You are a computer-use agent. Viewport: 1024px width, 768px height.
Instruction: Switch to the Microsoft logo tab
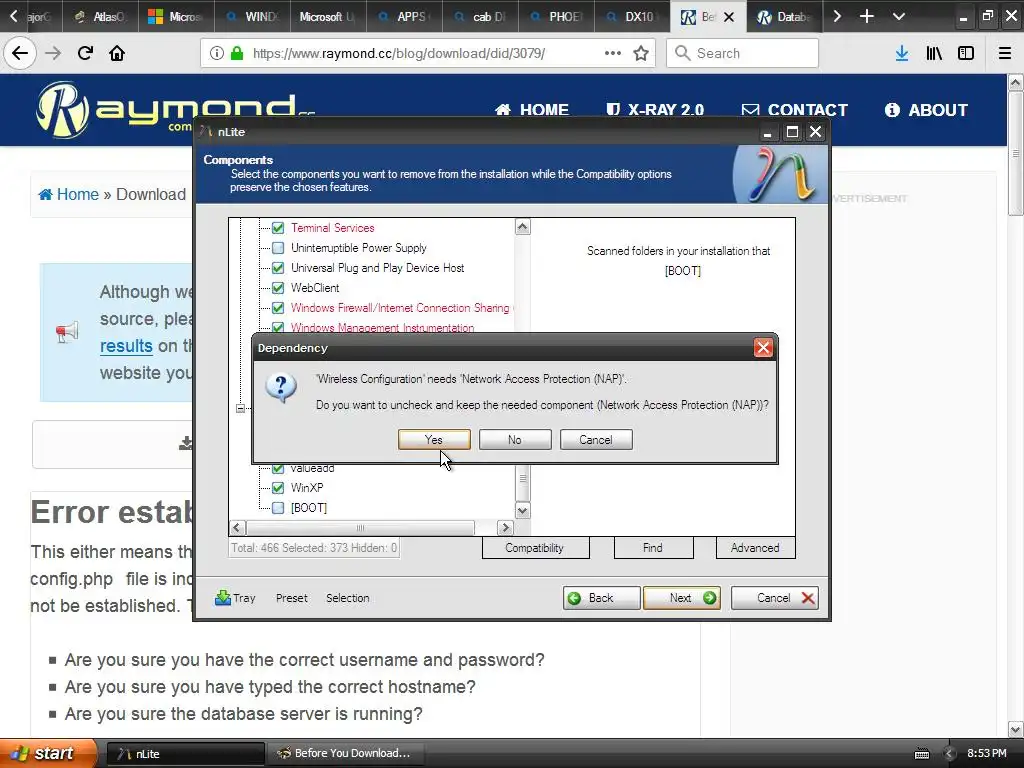[176, 16]
